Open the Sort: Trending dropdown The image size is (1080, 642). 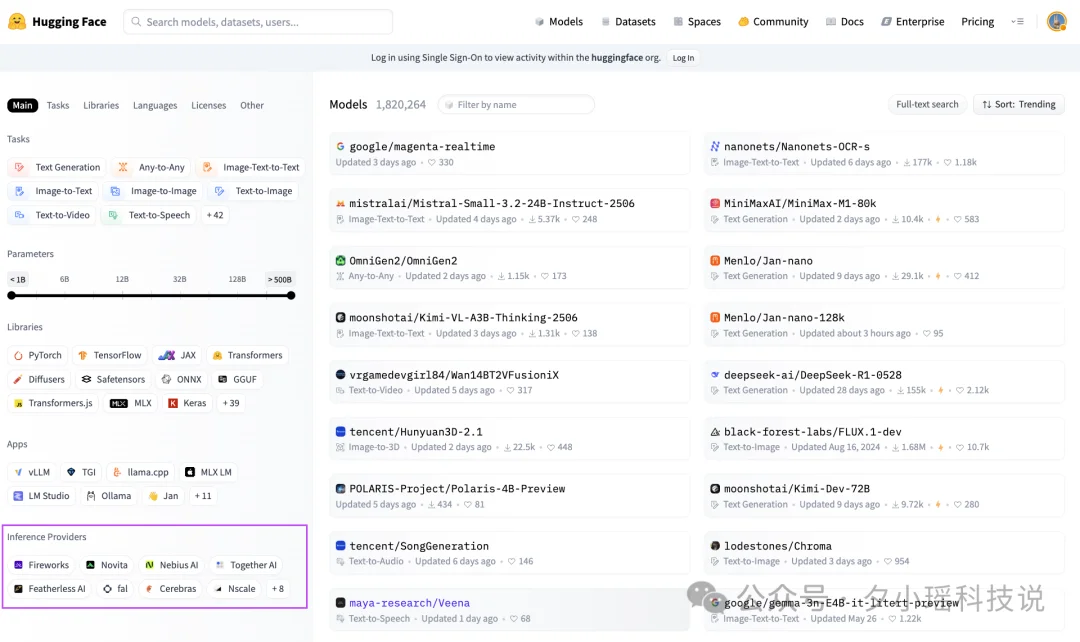click(x=1019, y=105)
